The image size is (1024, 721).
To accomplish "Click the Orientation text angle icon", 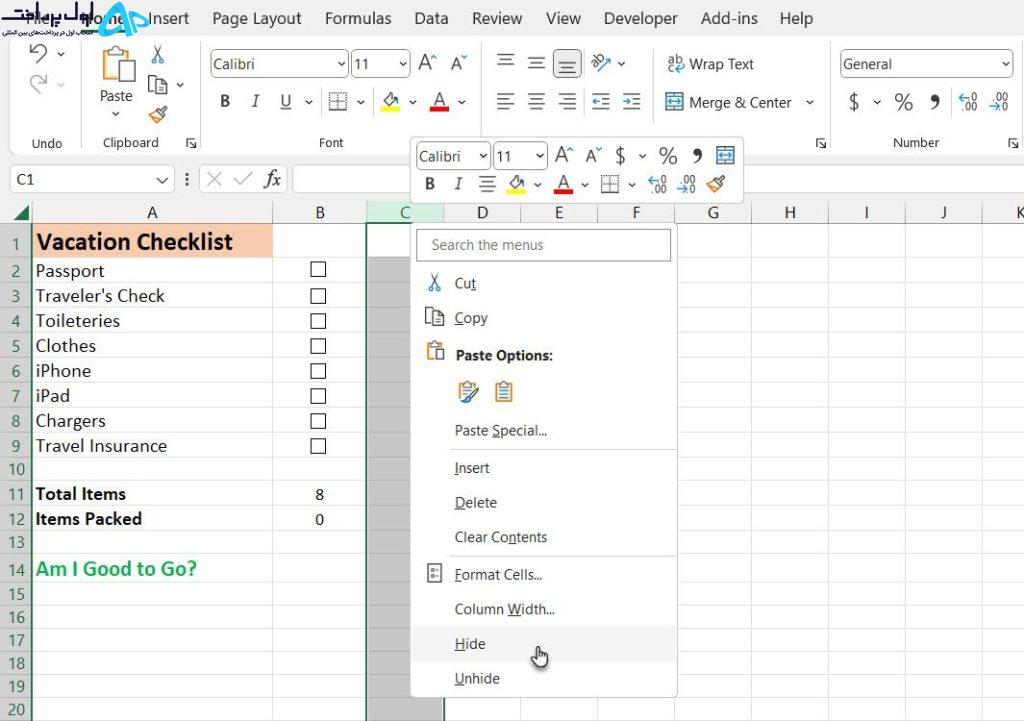I will pos(601,63).
